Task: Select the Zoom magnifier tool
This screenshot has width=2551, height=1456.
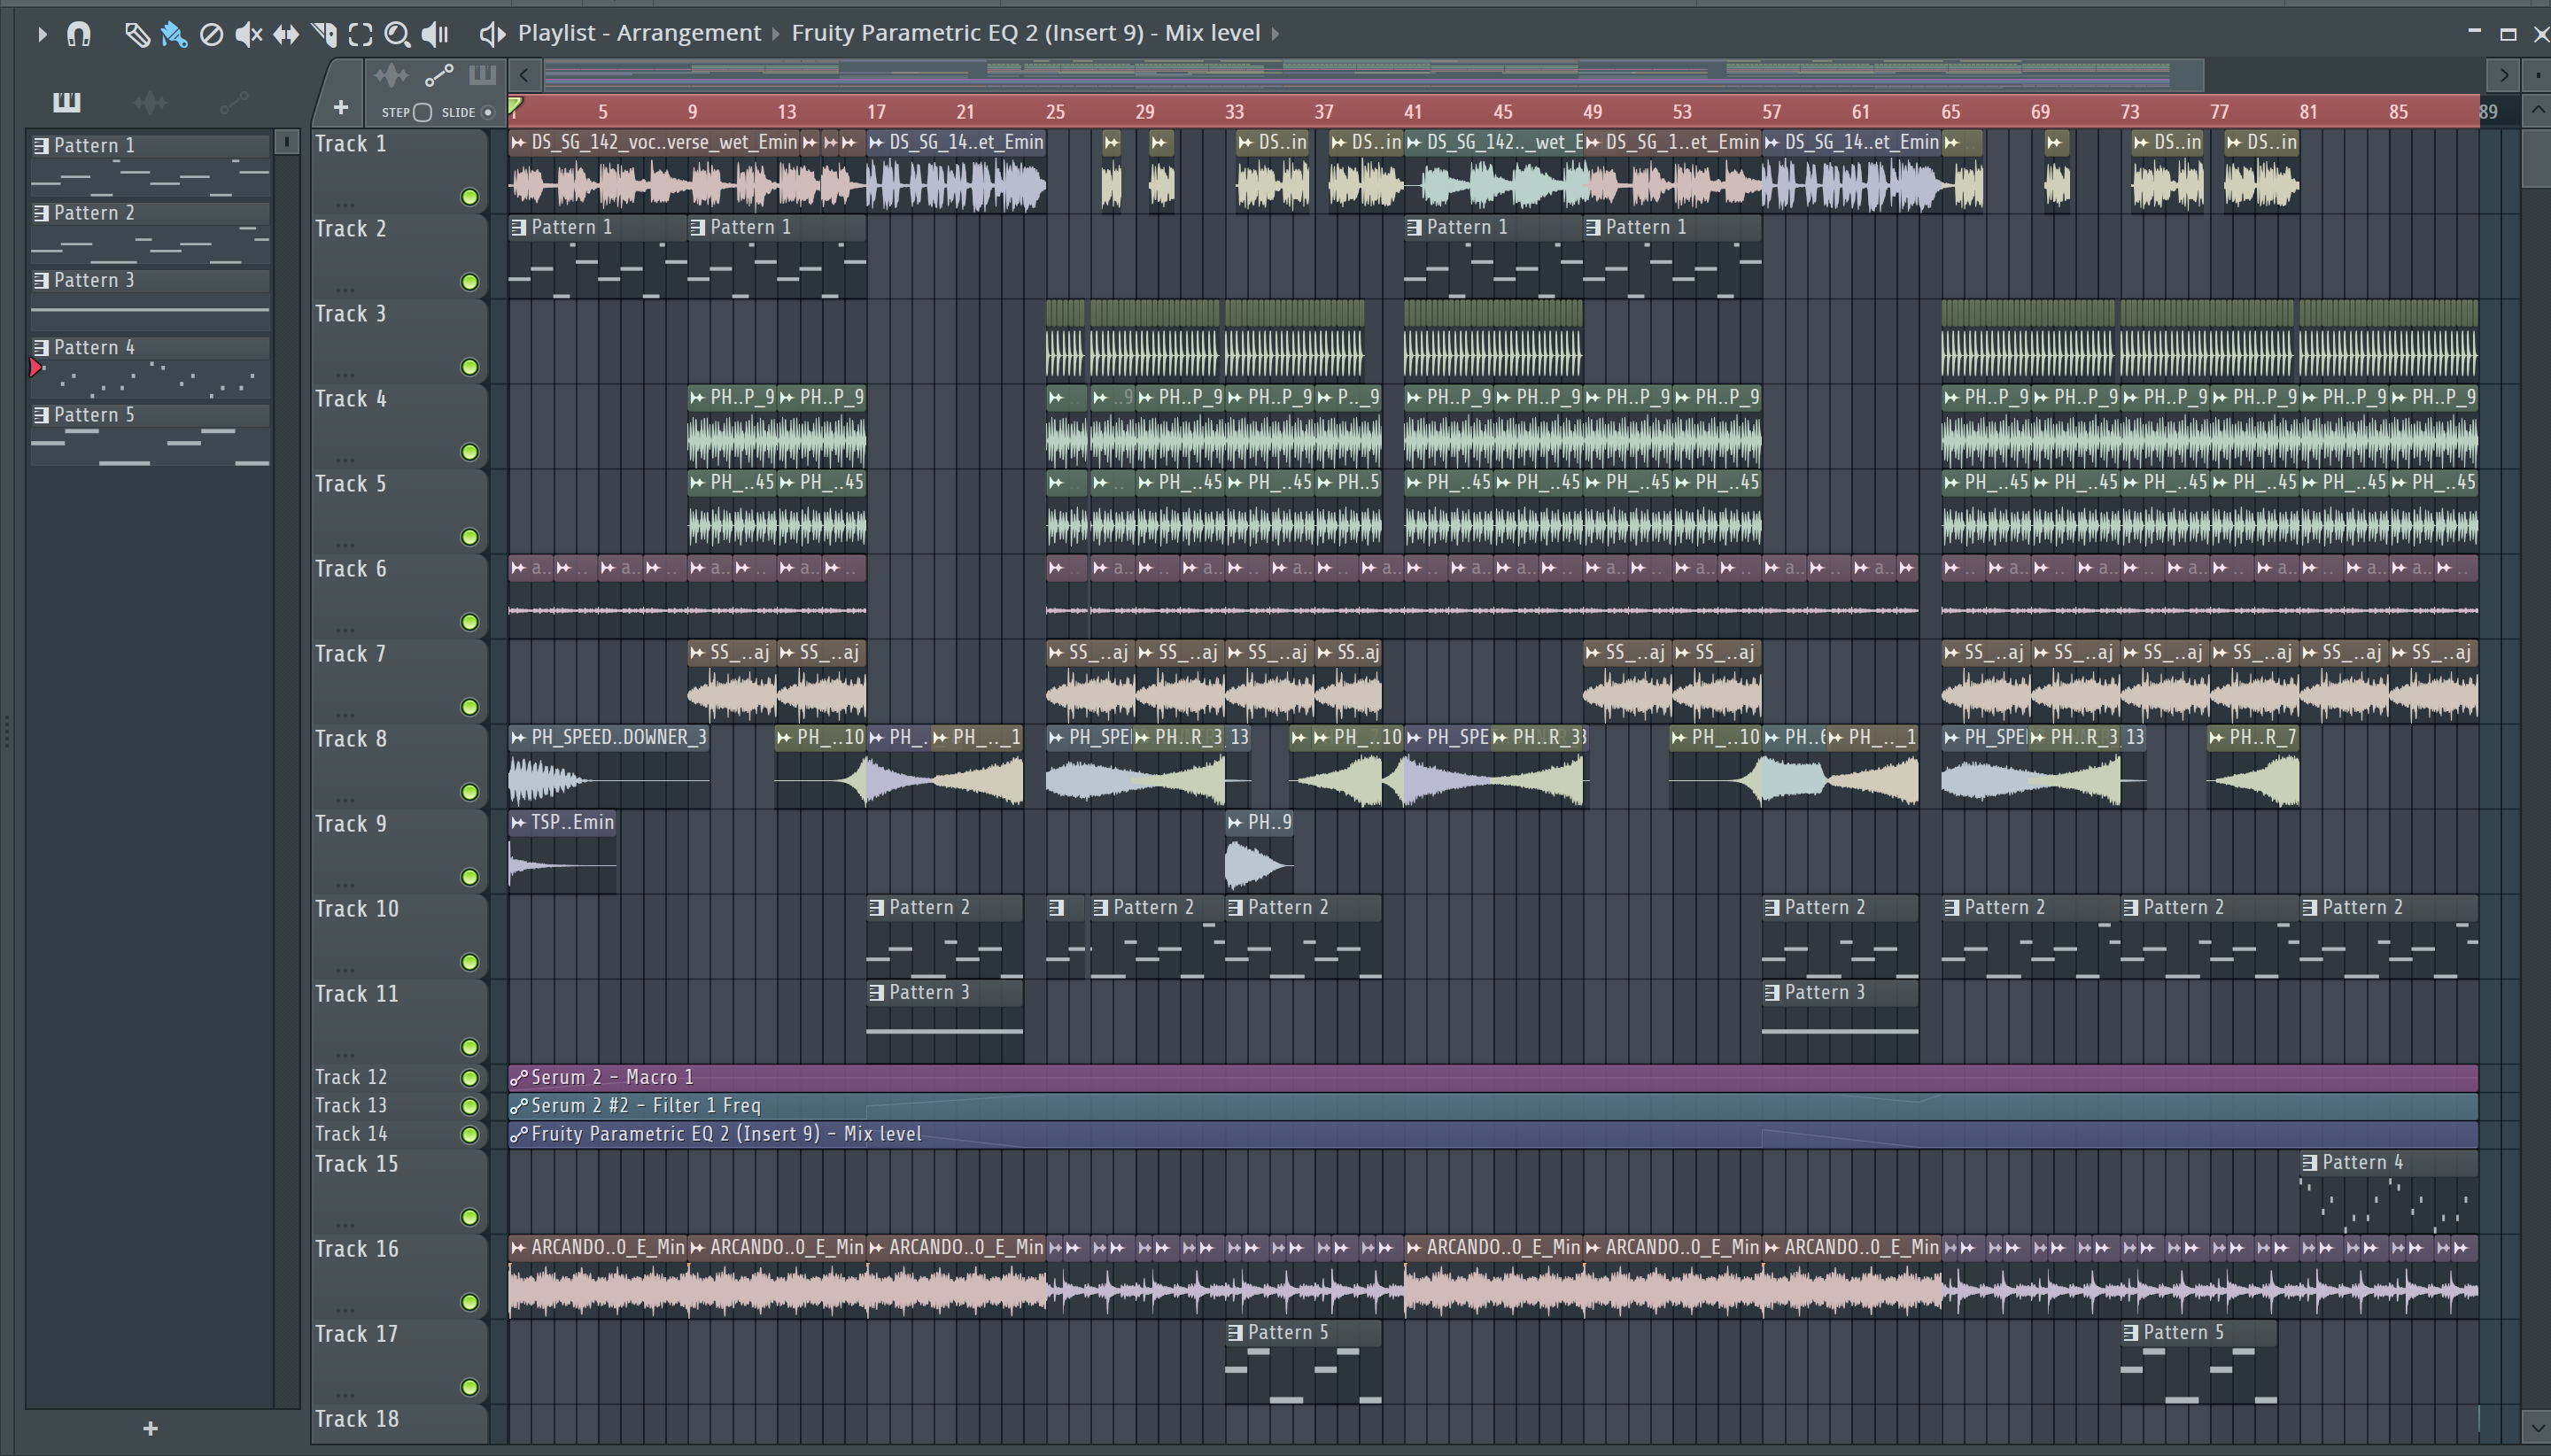Action: pos(397,34)
